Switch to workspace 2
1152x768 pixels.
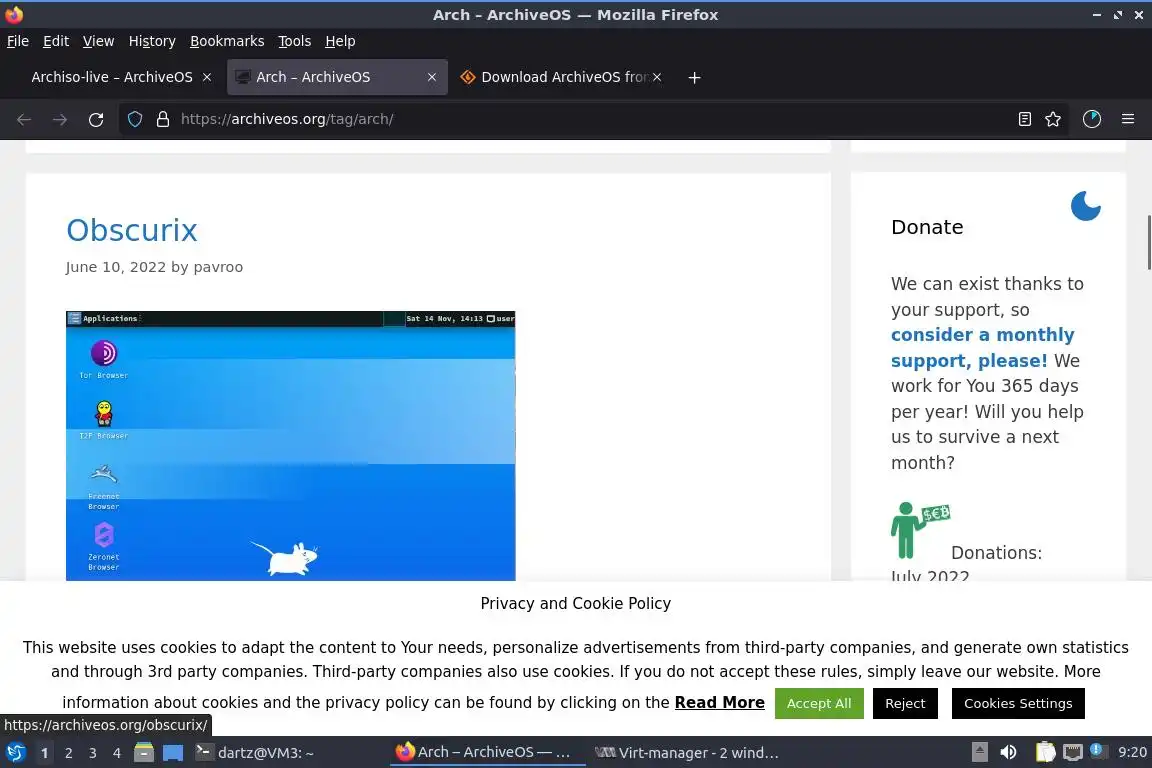(x=68, y=753)
